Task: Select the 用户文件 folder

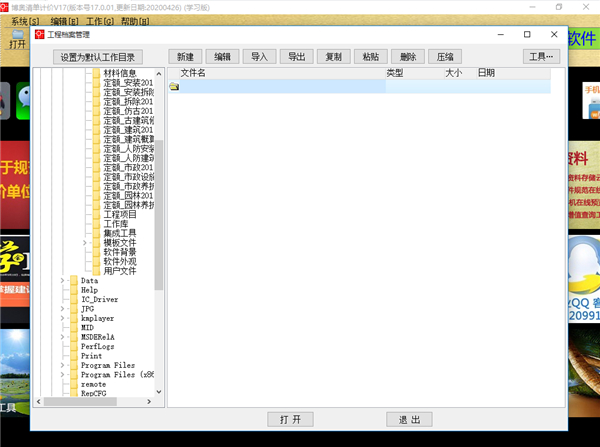Action: click(120, 271)
